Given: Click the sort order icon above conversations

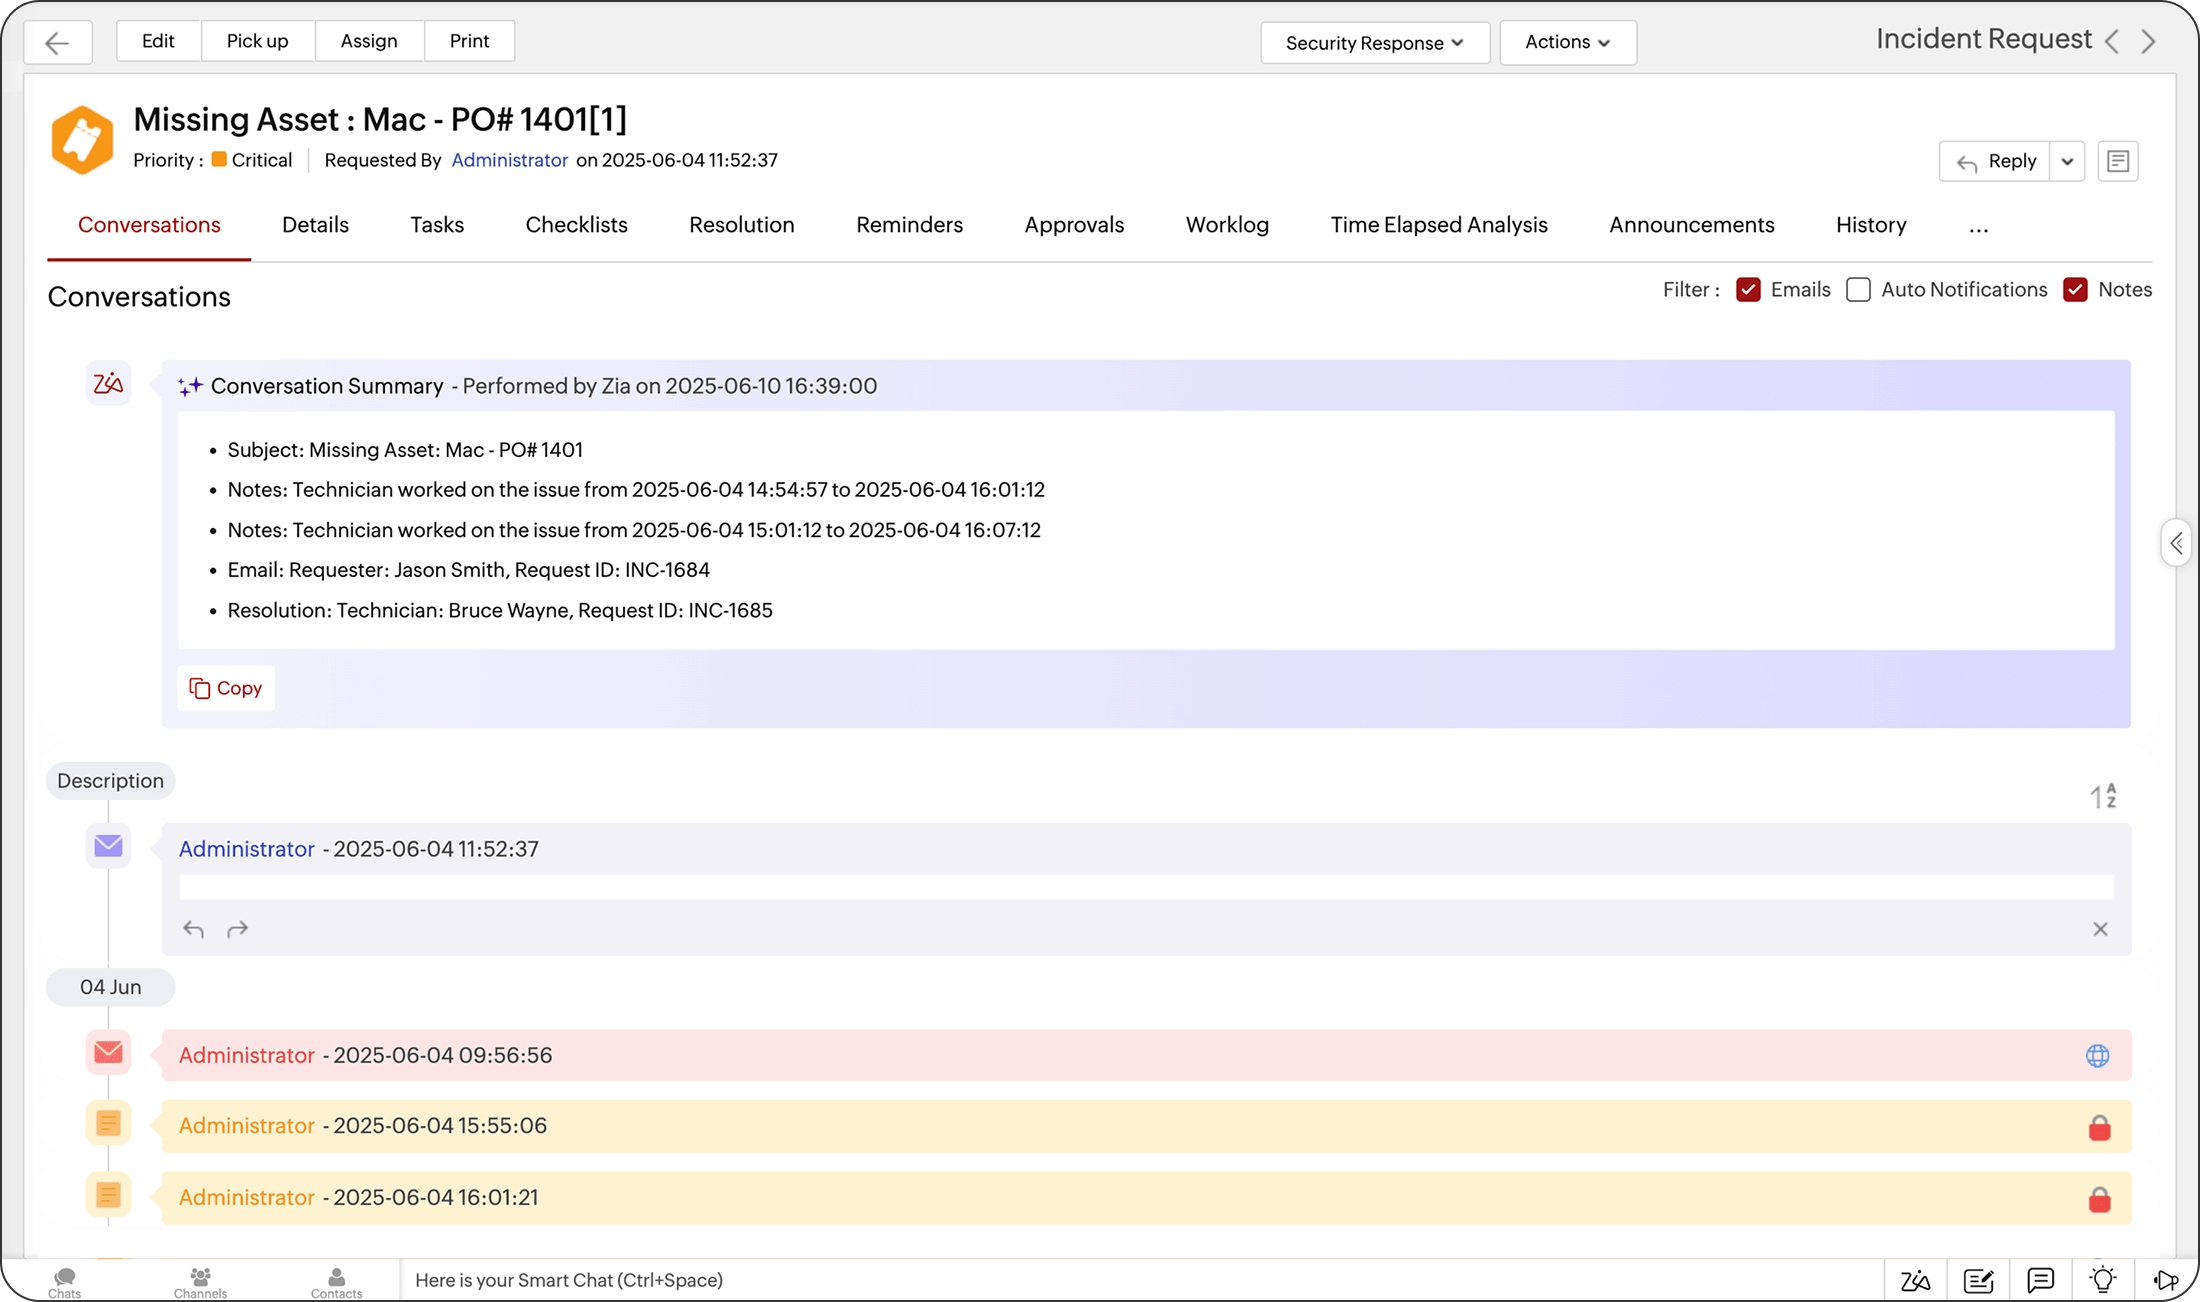Looking at the screenshot, I should click(x=2103, y=796).
